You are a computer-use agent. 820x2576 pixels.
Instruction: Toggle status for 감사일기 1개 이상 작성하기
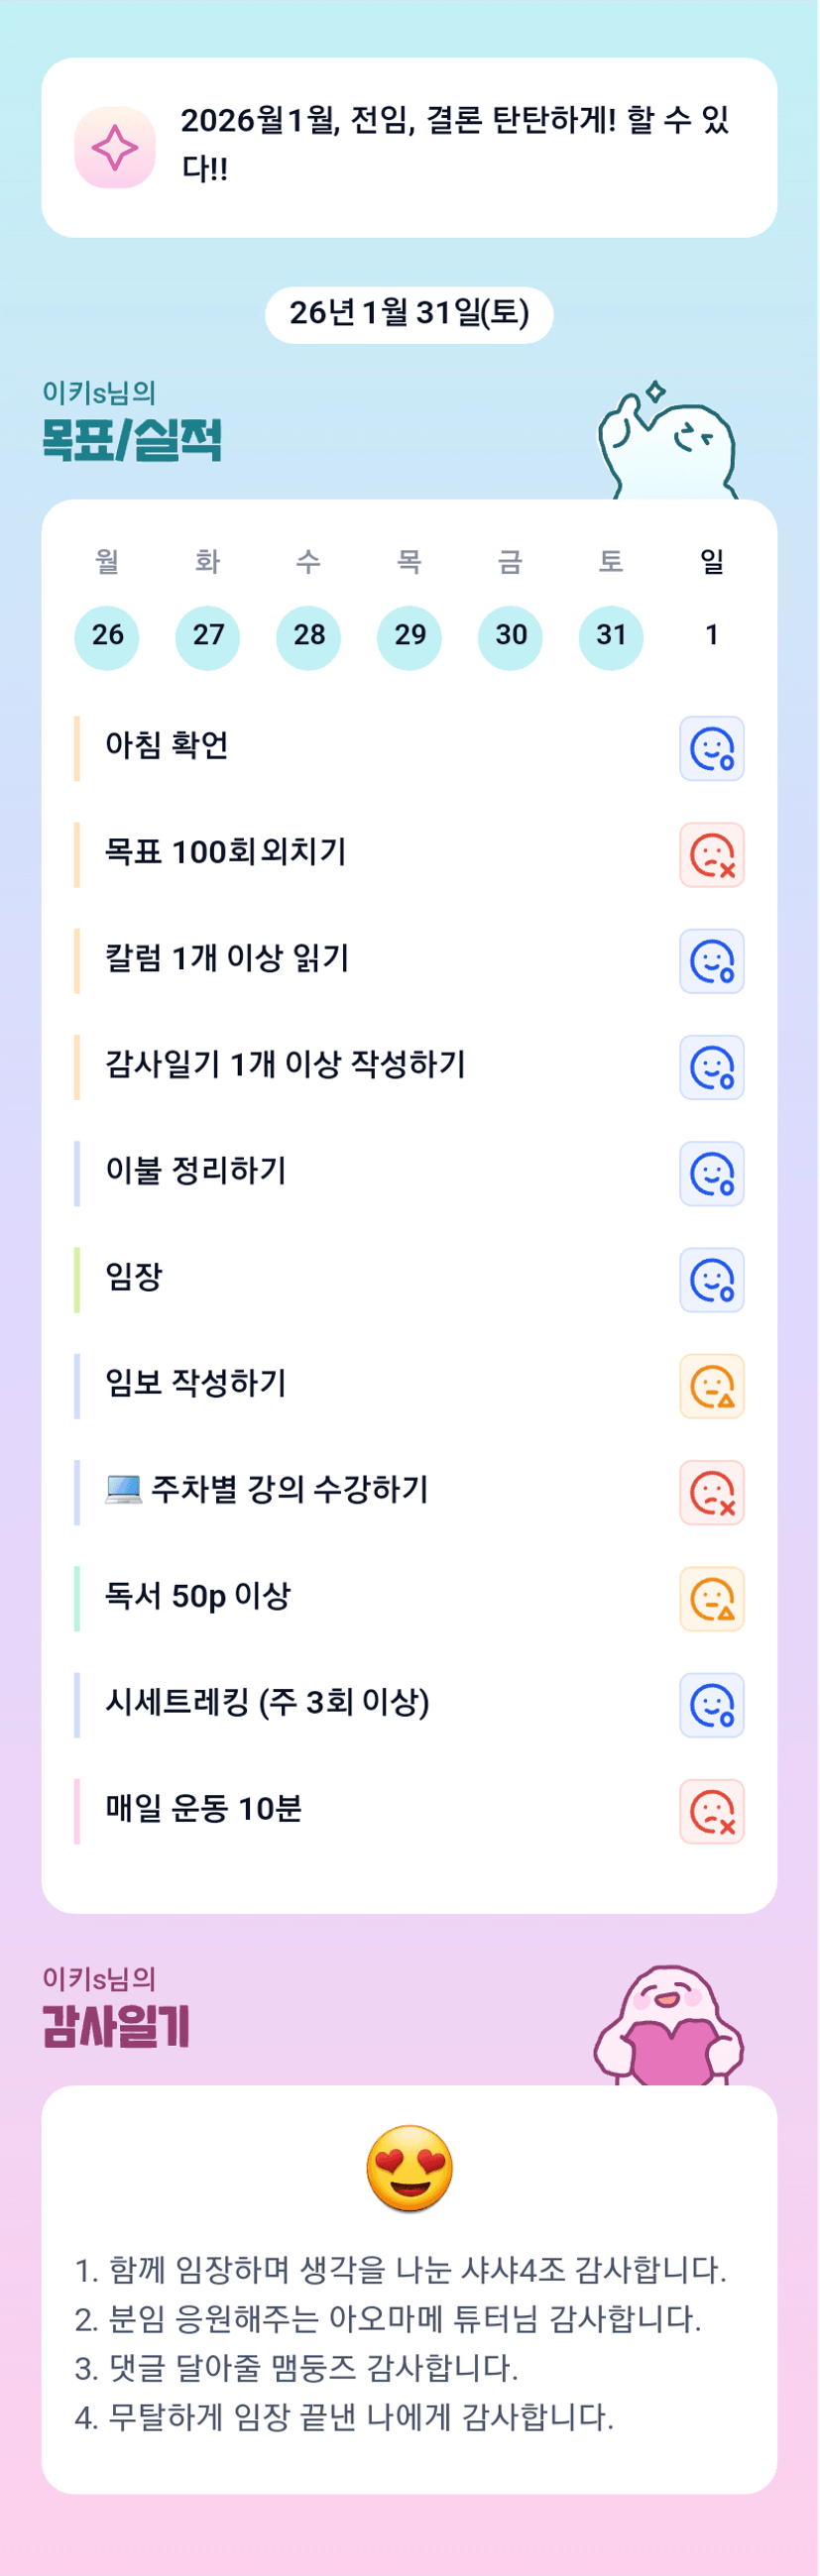pos(711,1067)
